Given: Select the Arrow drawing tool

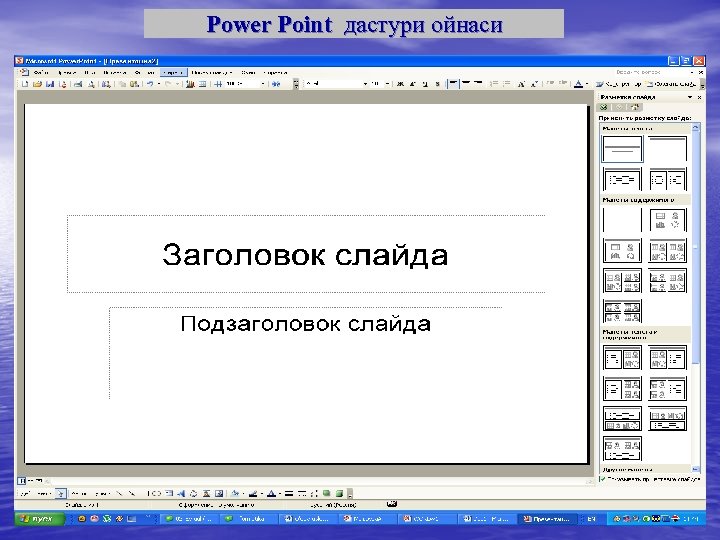Looking at the screenshot, I should coord(132,494).
